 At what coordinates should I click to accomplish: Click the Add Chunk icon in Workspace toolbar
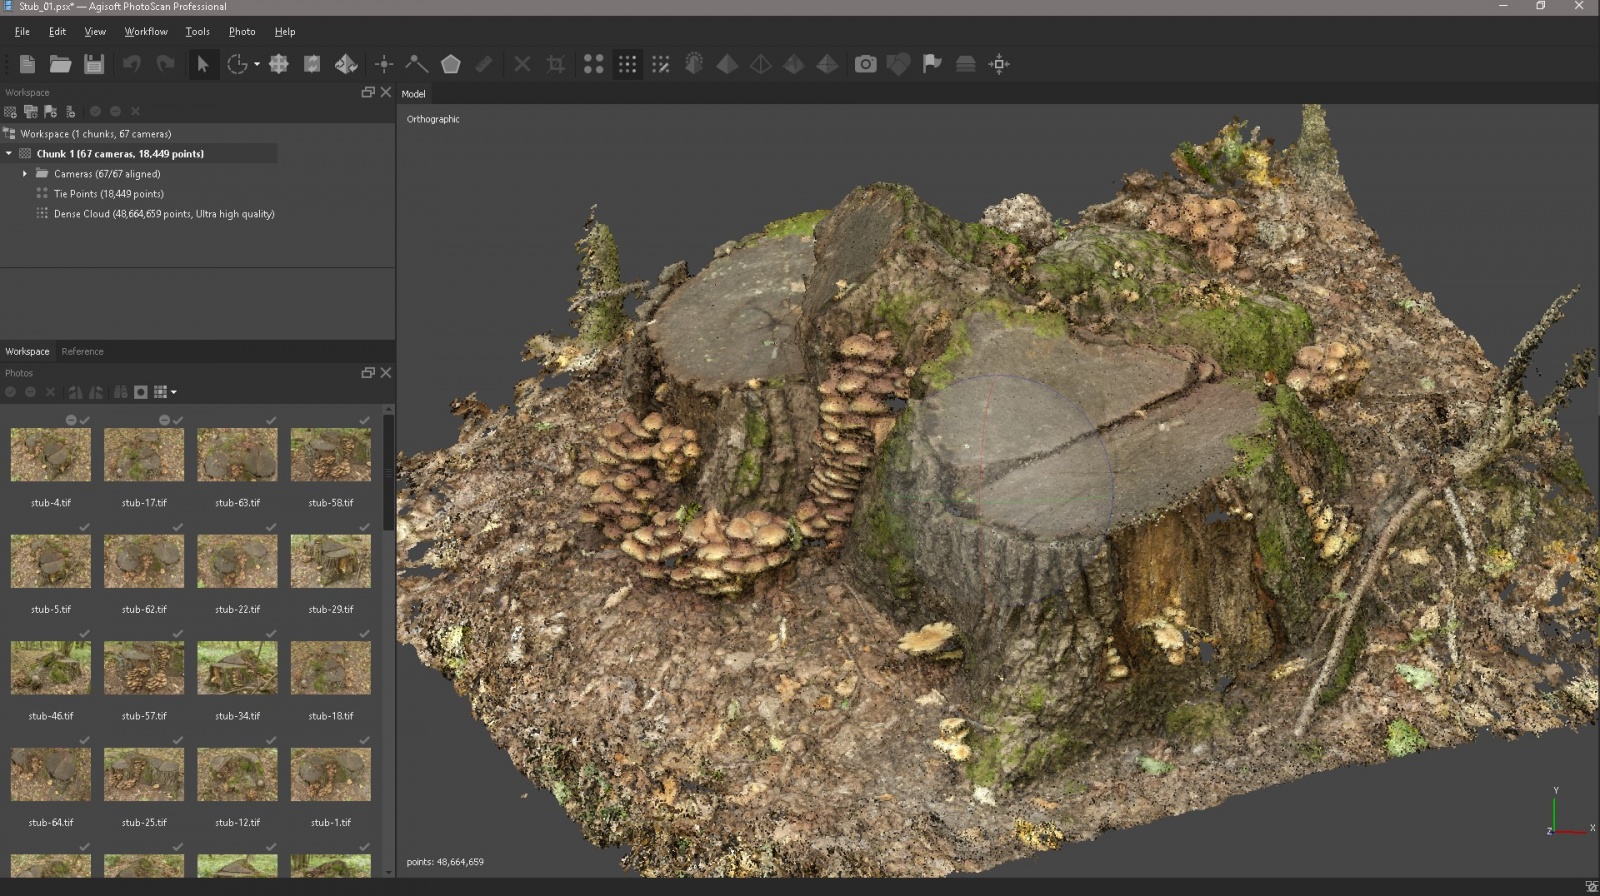pos(11,111)
